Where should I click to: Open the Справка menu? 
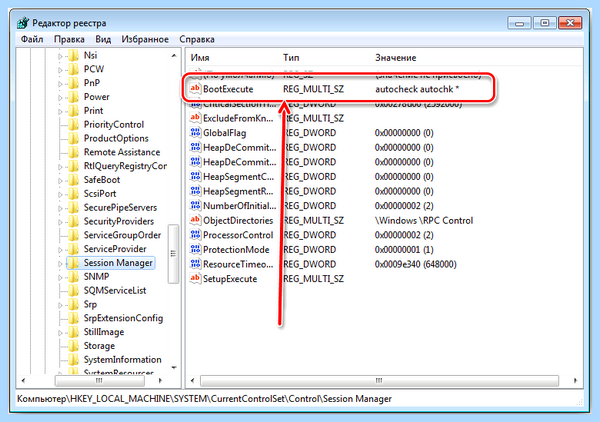tap(197, 39)
